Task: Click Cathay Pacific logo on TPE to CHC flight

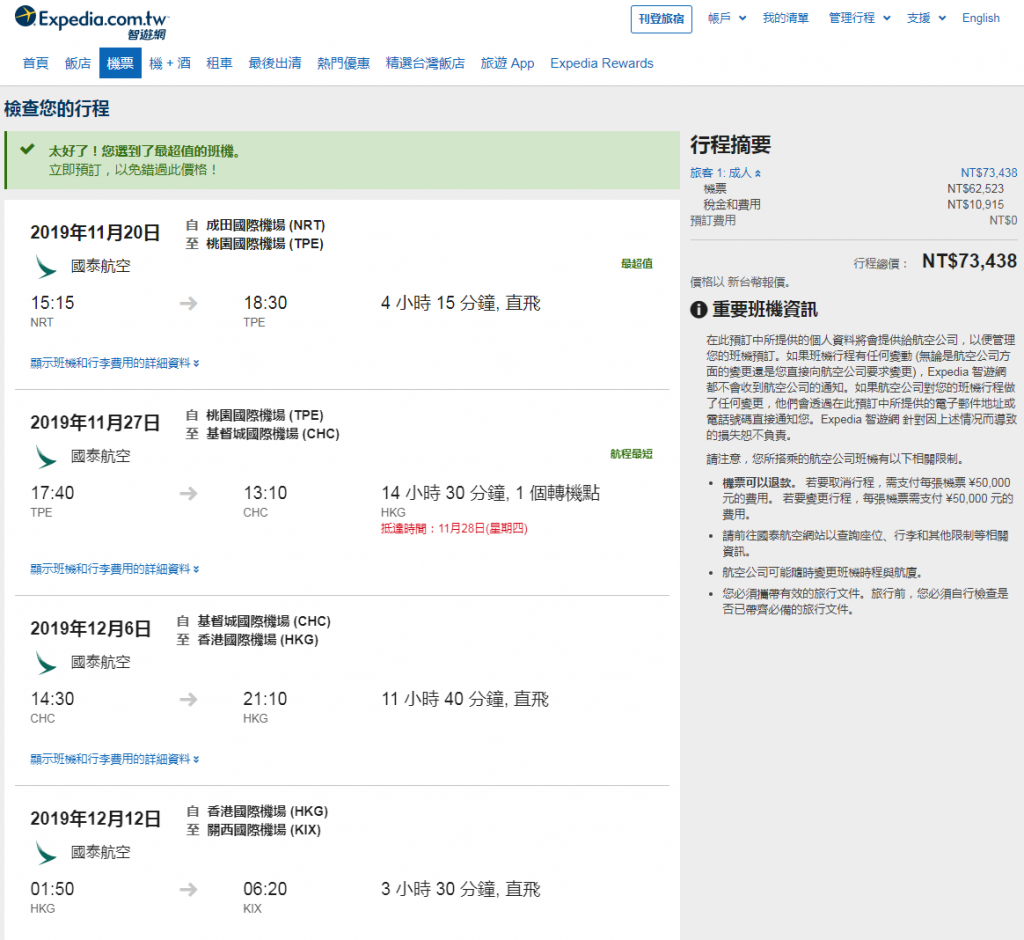Action: pos(45,457)
